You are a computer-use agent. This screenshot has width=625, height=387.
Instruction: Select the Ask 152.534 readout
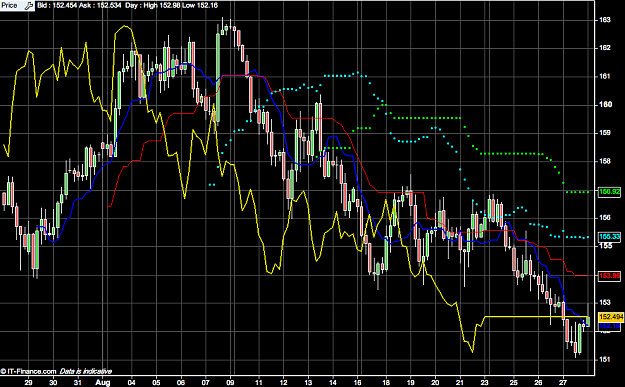100,6
